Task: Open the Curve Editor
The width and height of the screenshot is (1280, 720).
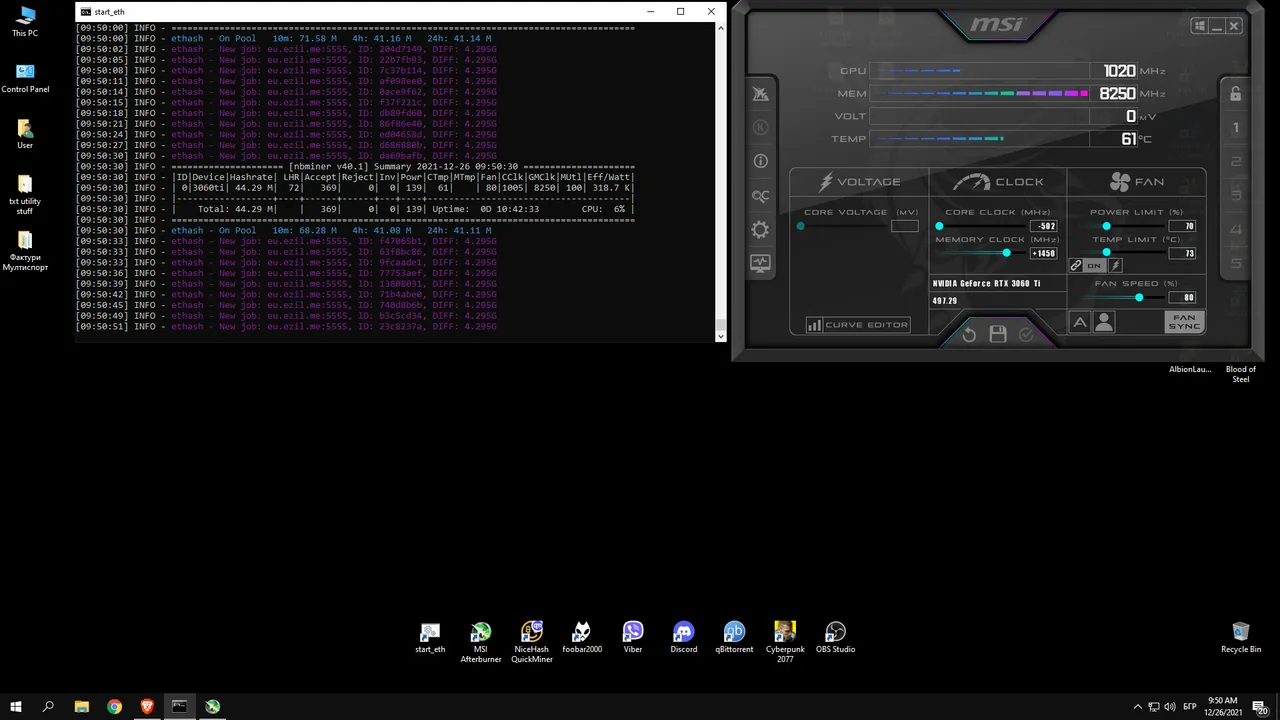Action: tap(858, 324)
